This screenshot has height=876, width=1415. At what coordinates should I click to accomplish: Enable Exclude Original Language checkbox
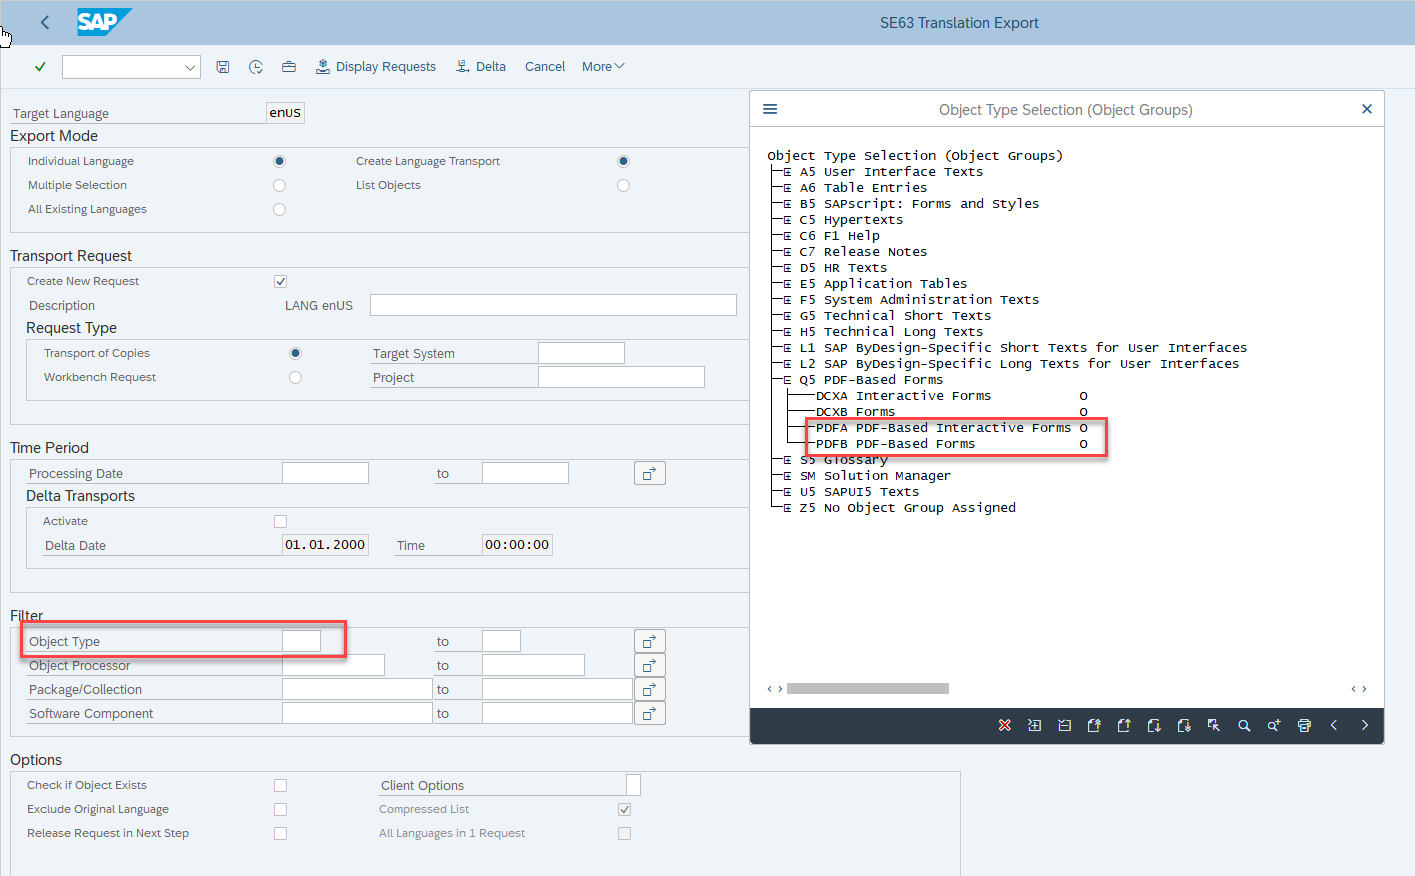280,809
